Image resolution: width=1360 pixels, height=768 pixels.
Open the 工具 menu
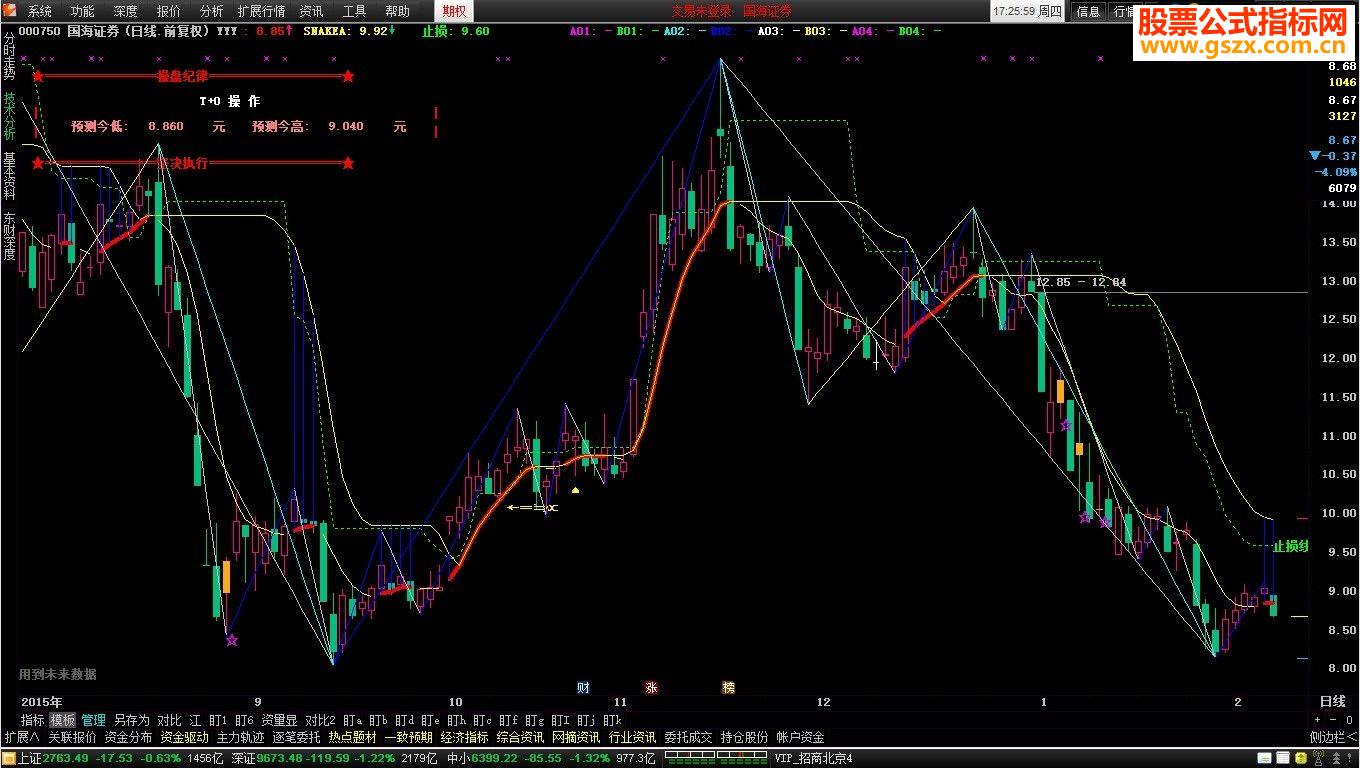(355, 11)
